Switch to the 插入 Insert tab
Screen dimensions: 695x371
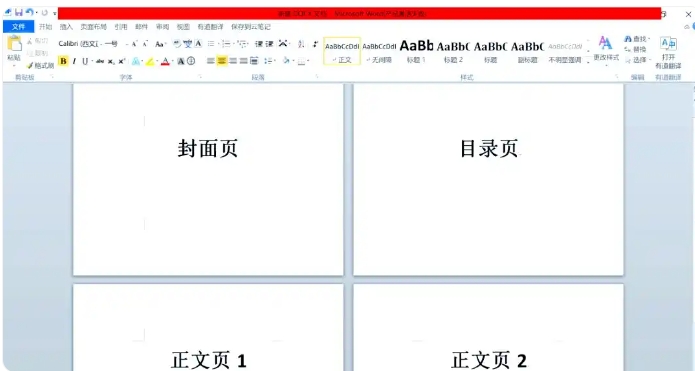[66, 27]
